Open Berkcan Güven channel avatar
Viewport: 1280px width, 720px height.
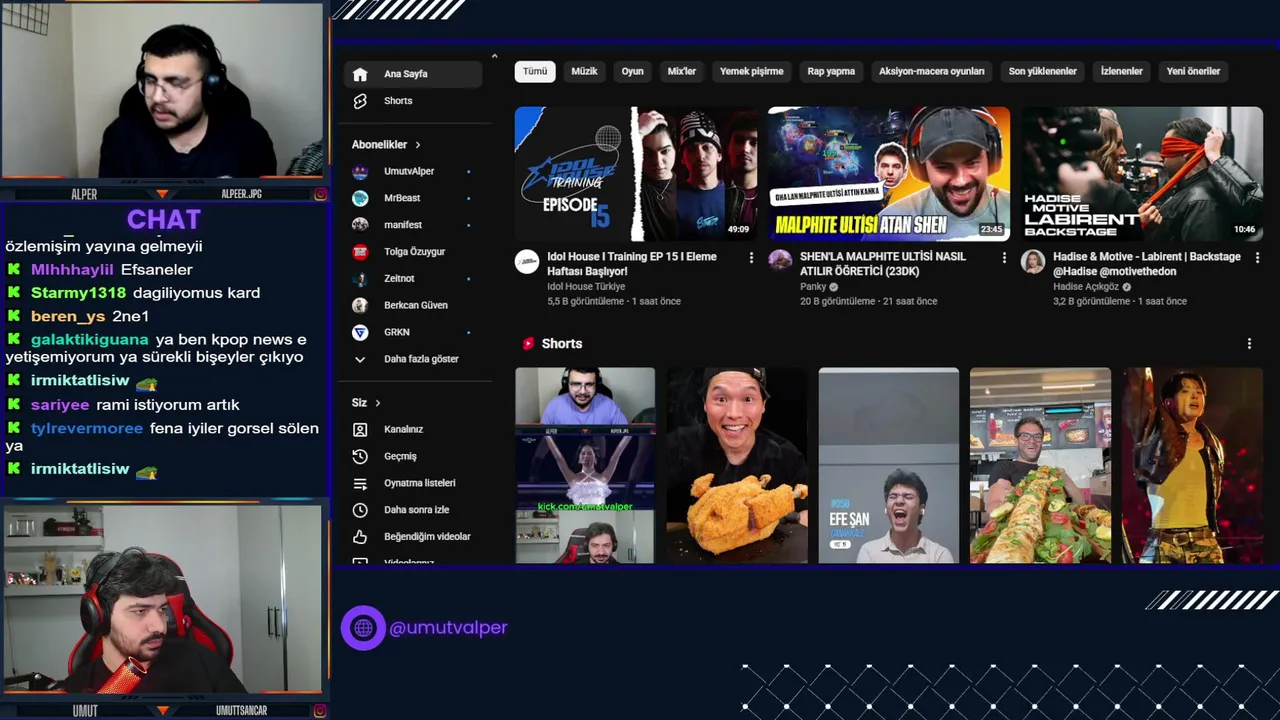(360, 305)
